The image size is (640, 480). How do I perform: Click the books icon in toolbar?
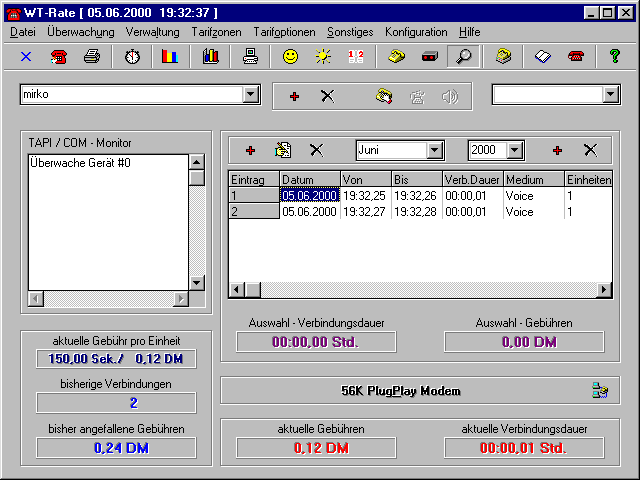pos(211,56)
